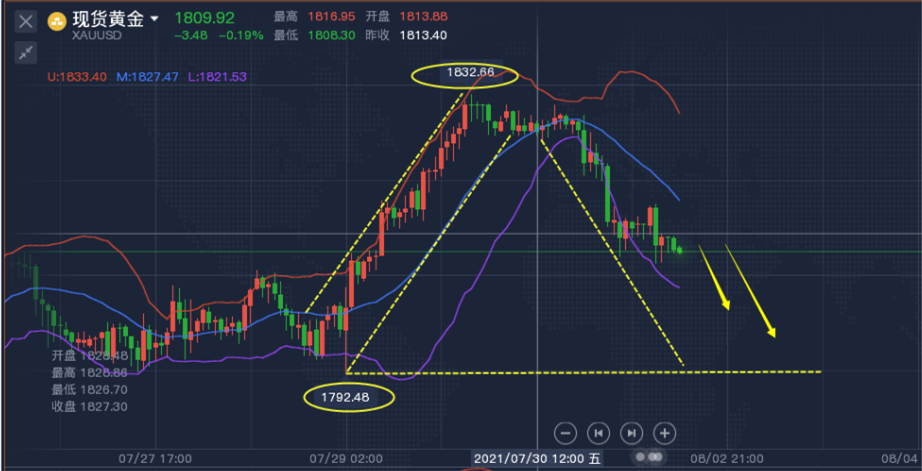Jump to previous candle with skip-back button
922x471 pixels.
pyautogui.click(x=598, y=433)
